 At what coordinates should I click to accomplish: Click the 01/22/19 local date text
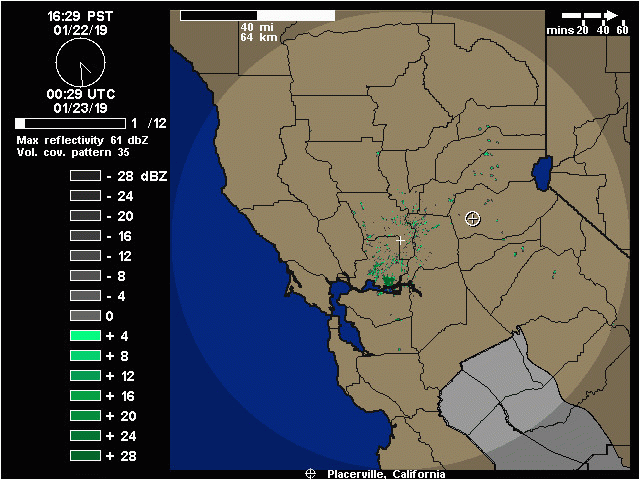point(80,30)
